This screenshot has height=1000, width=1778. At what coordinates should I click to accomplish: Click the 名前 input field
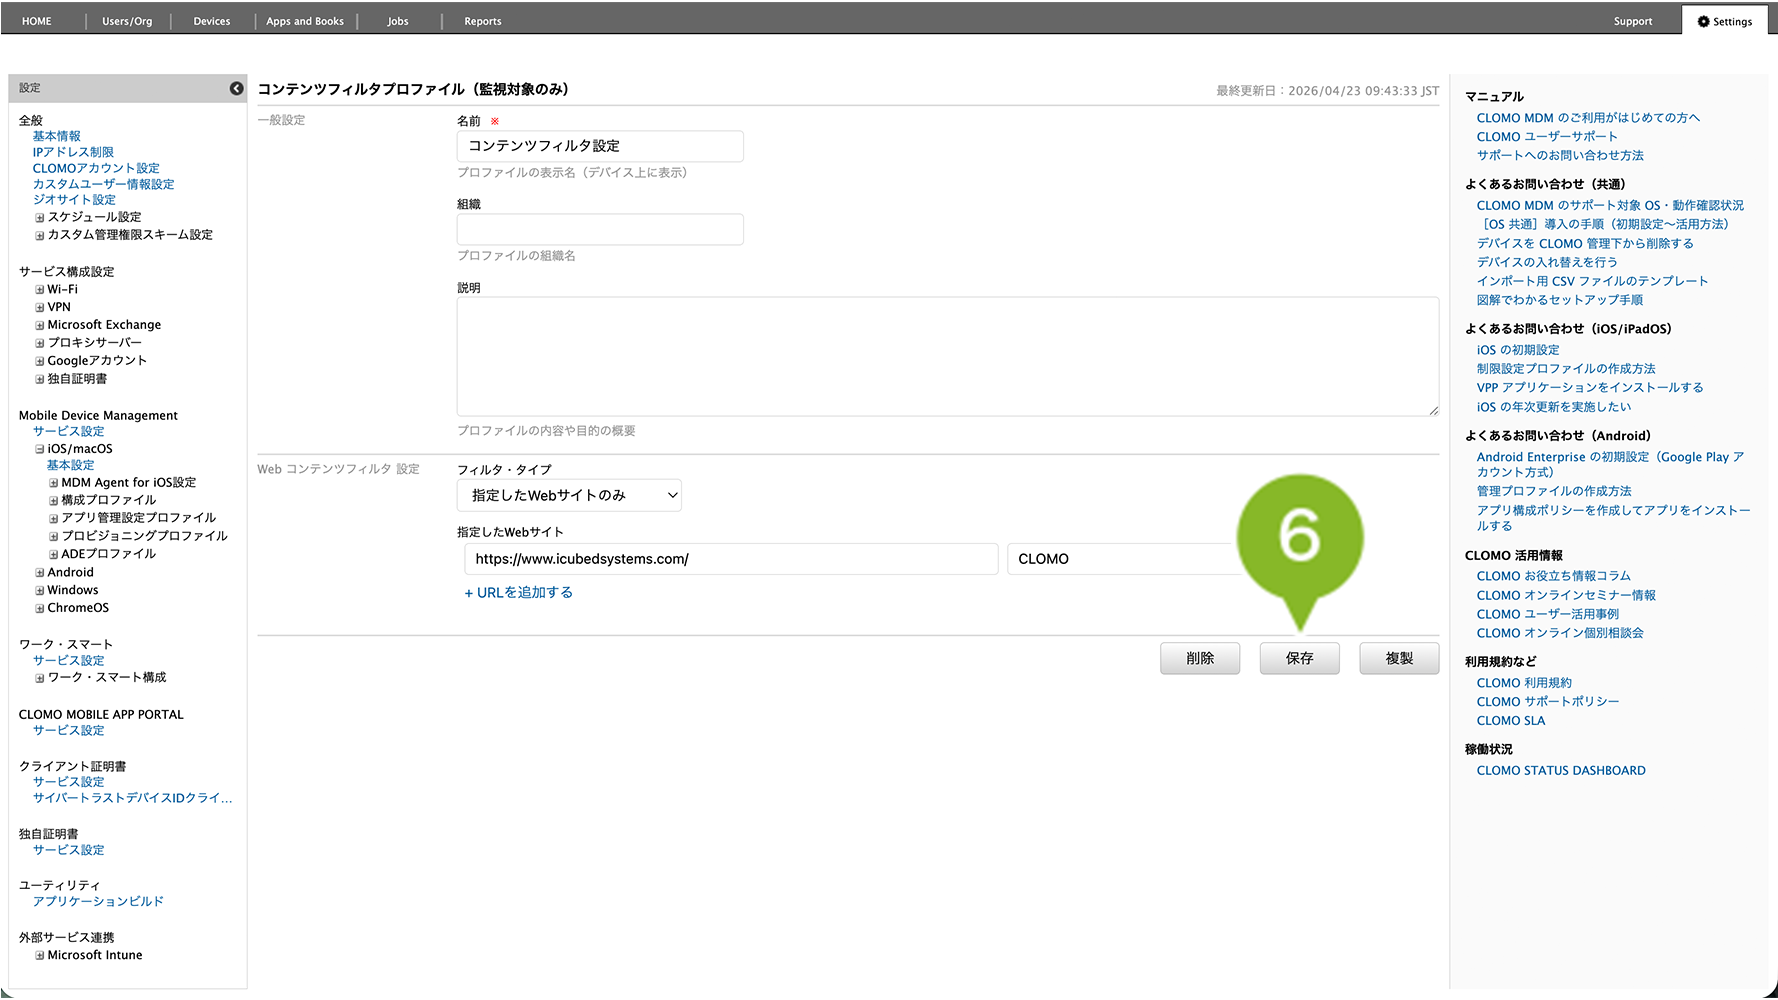600,146
